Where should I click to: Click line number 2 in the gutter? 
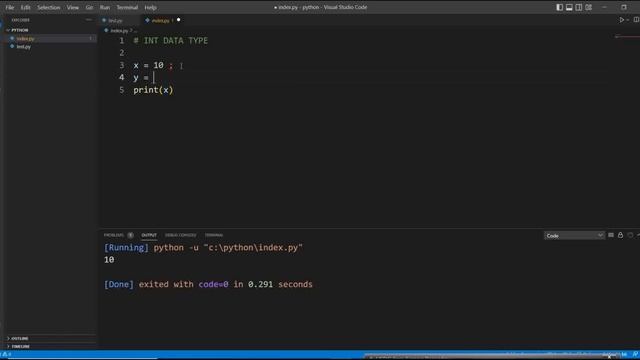[x=122, y=53]
